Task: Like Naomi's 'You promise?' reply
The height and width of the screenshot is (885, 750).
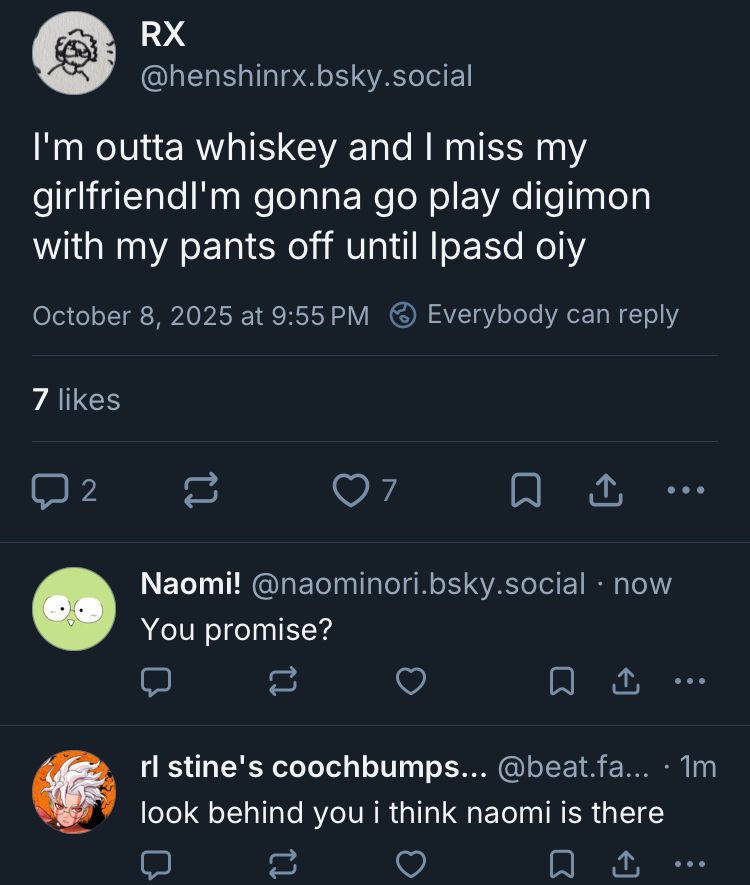Action: tap(410, 681)
